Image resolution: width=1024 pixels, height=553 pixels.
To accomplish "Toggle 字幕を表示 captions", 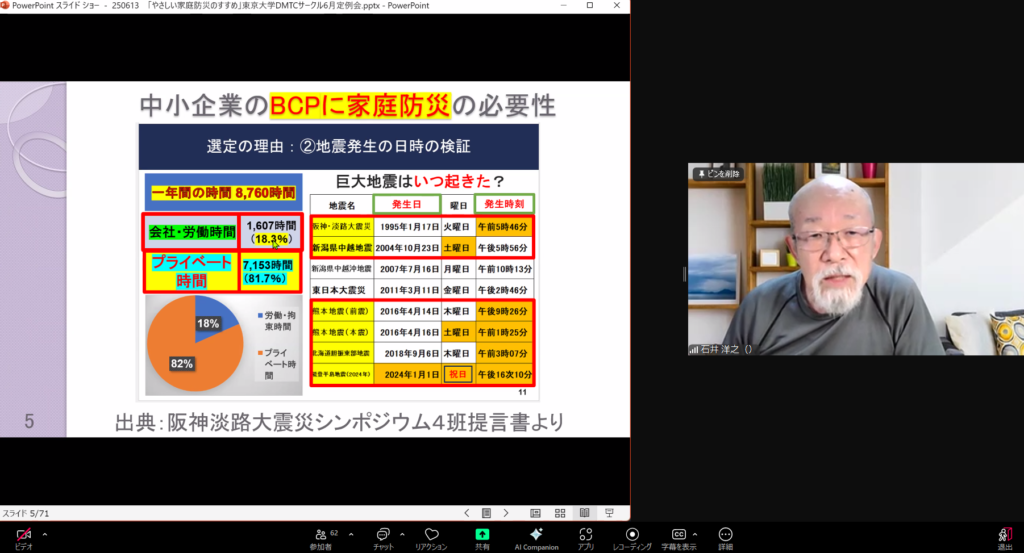I will point(679,536).
